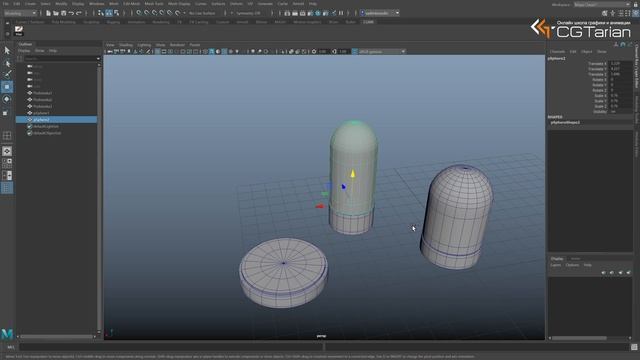
Task: Open Layers menu in Layer Editor
Action: [x=556, y=265]
